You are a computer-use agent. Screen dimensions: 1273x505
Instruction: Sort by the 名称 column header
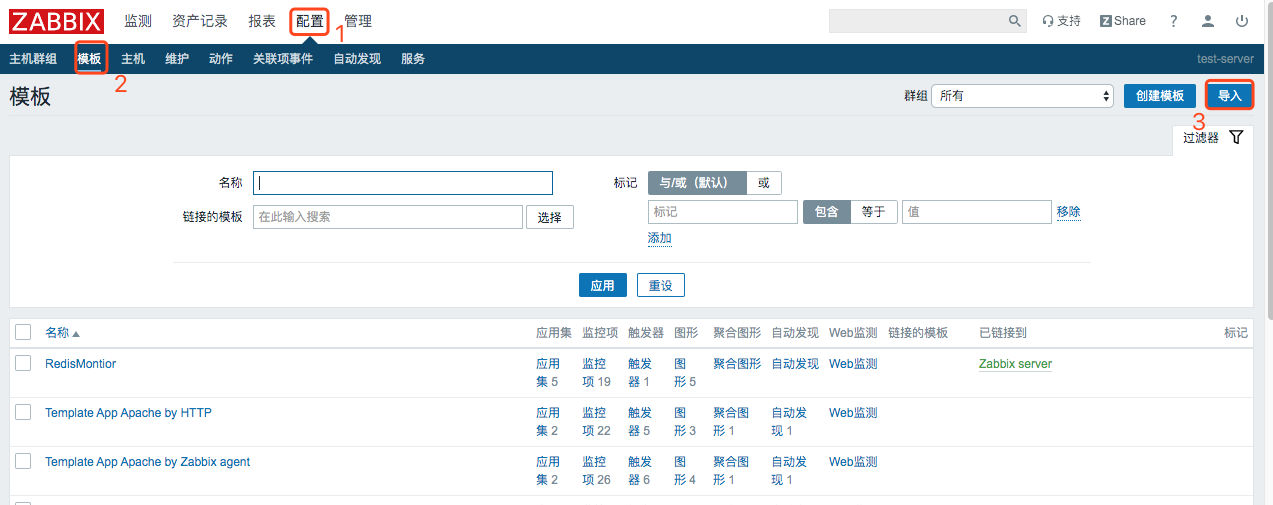point(62,333)
